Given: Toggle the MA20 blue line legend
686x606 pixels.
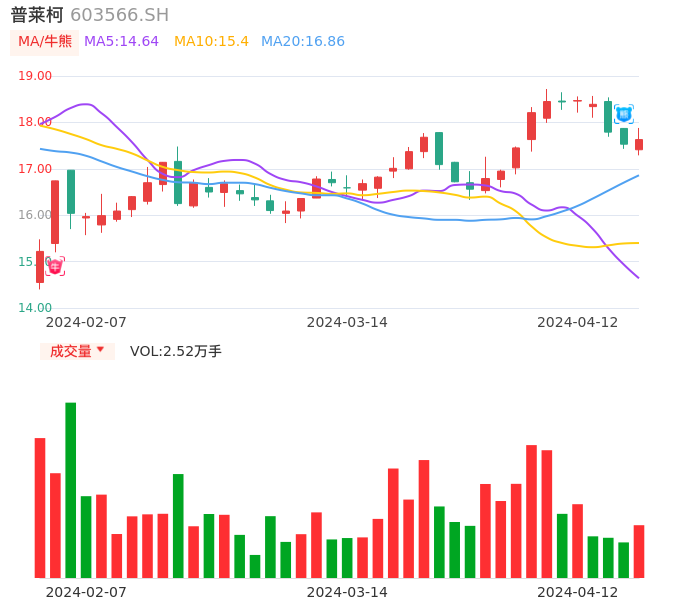Looking at the screenshot, I should coord(302,42).
